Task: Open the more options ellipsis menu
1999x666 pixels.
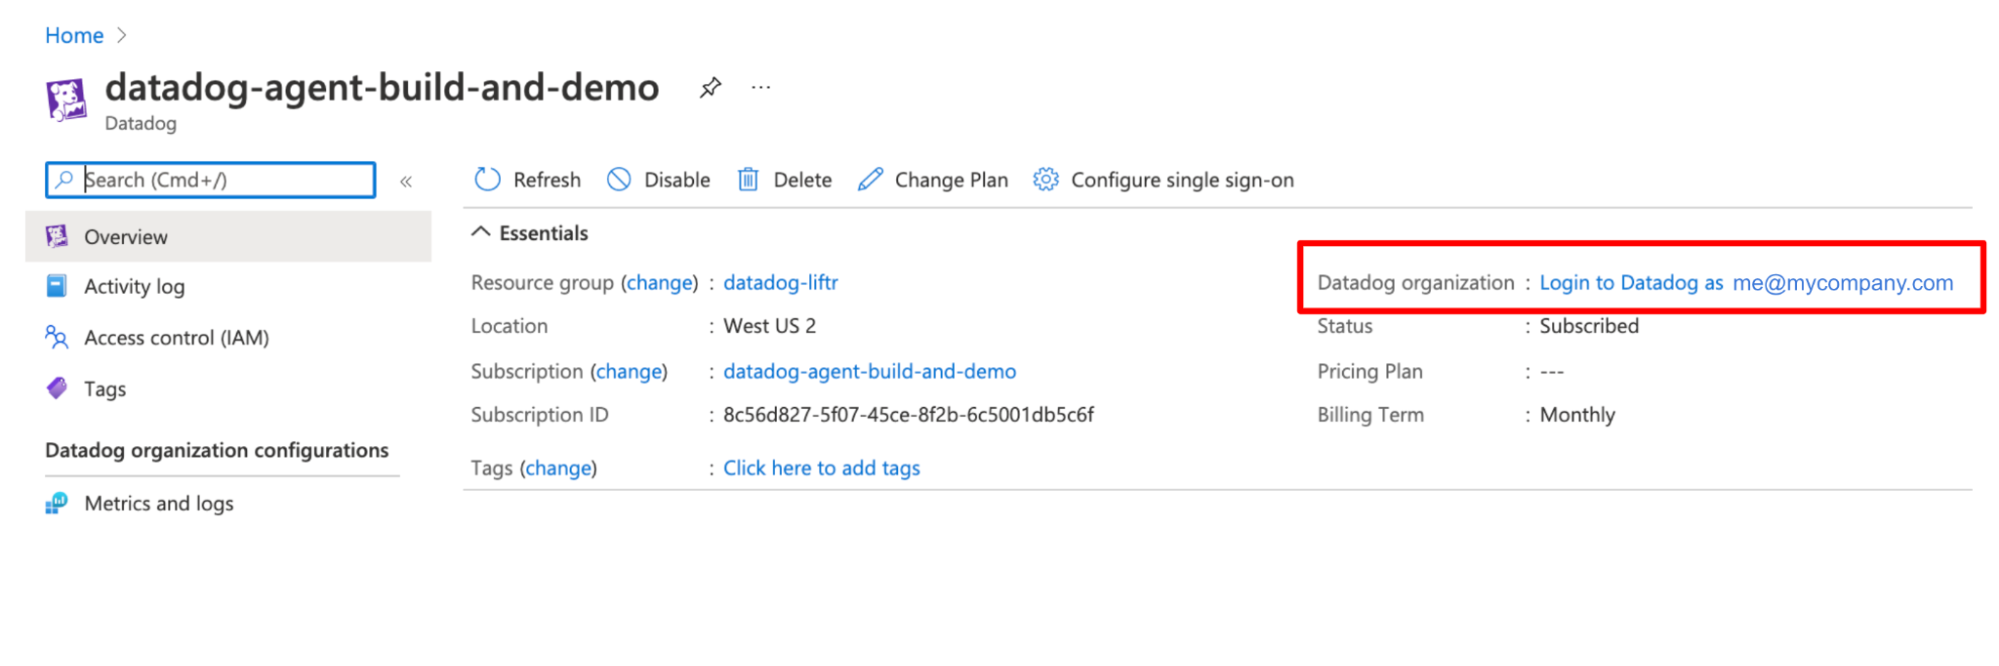Action: [761, 88]
